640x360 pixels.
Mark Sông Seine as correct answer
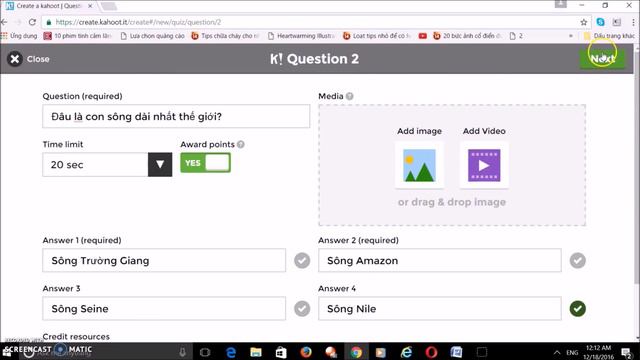tap(302, 309)
